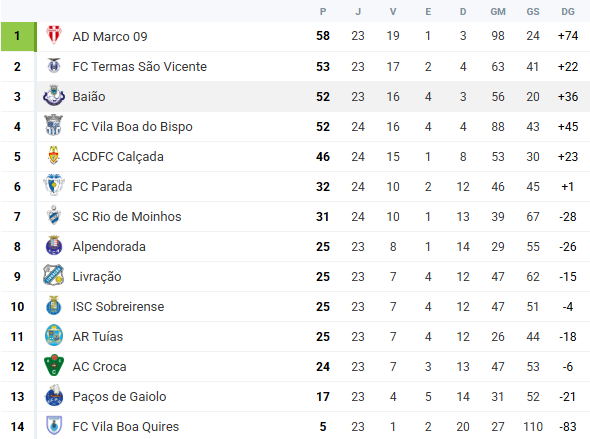Open FC Vila Boa Quires team page
Screen dimensions: 590x439
point(126,427)
